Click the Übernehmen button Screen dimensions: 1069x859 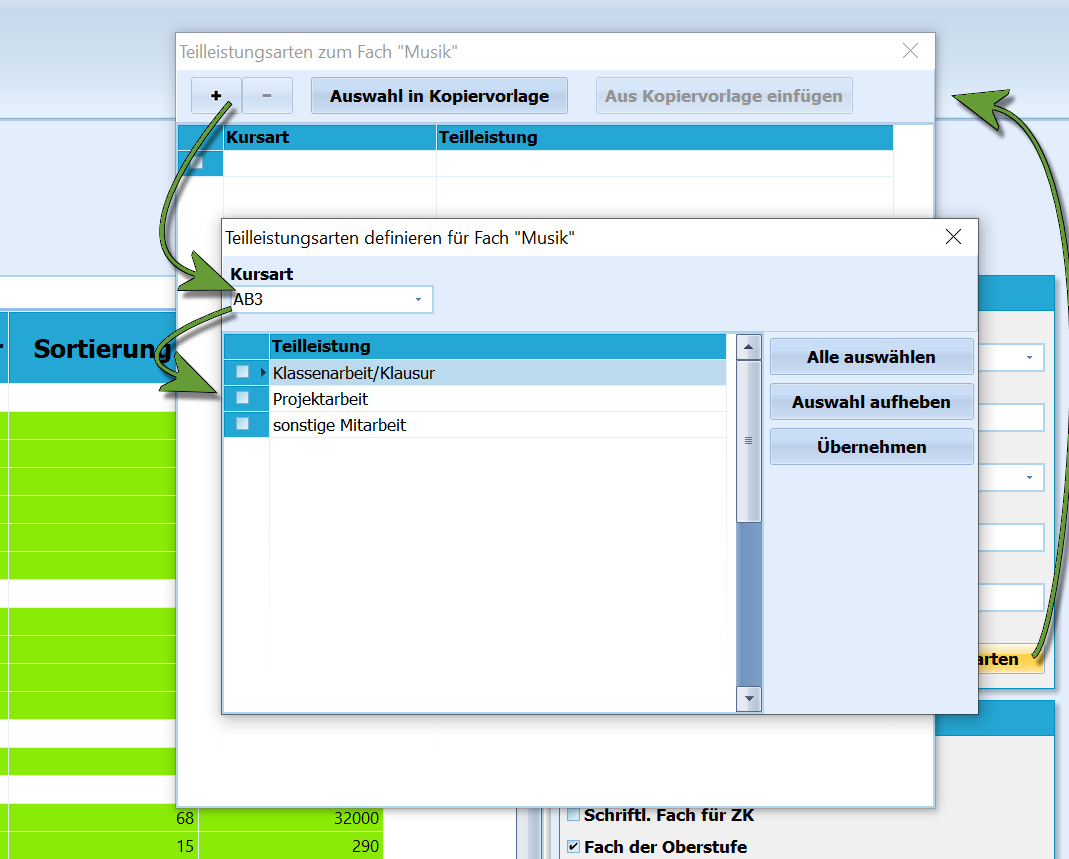(x=871, y=447)
